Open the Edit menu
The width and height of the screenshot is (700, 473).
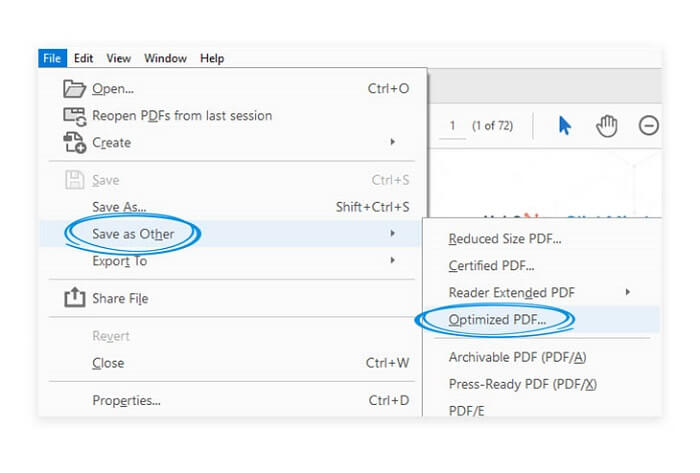[84, 59]
